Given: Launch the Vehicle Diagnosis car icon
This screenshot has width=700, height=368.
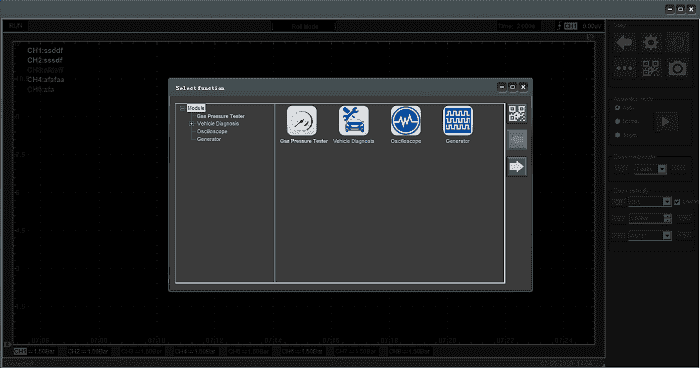Looking at the screenshot, I should (354, 121).
